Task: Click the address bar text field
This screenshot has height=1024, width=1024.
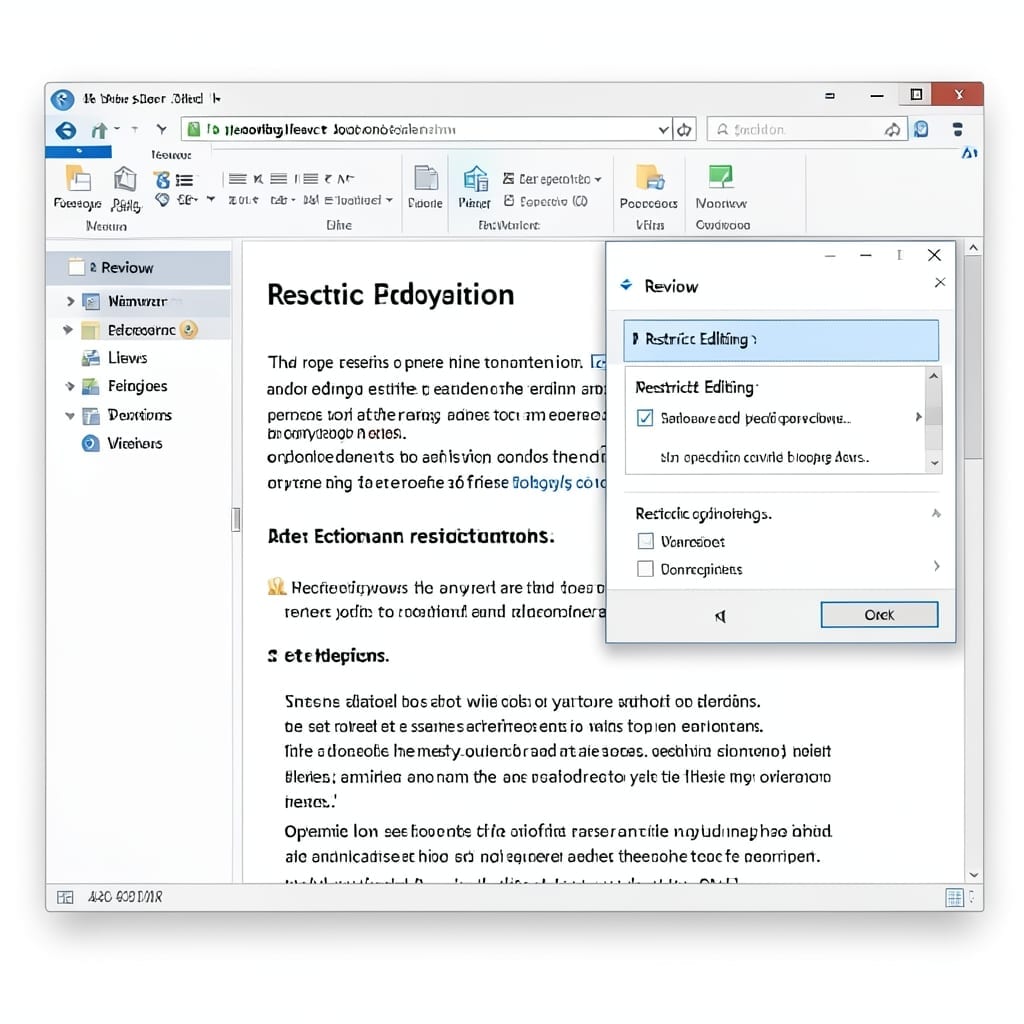Action: tap(428, 129)
